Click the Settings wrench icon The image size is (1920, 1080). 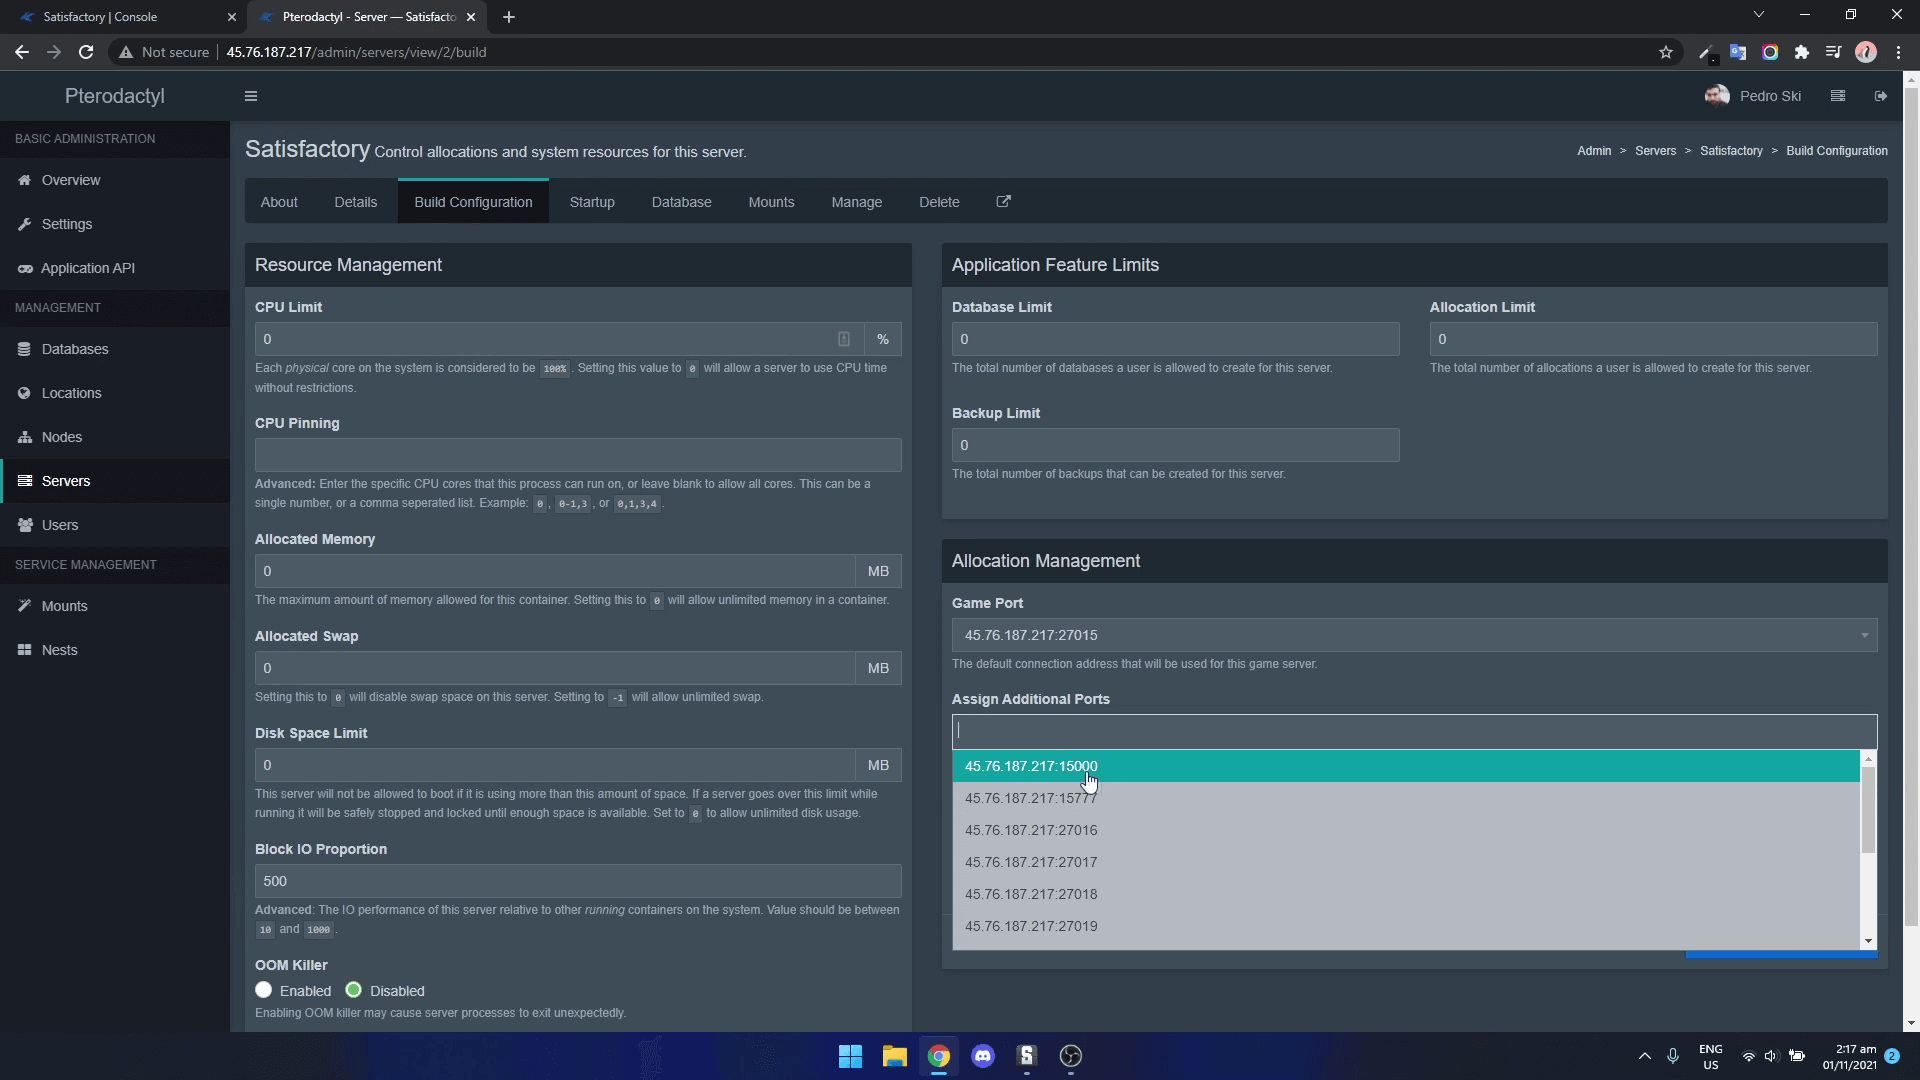pyautogui.click(x=24, y=224)
